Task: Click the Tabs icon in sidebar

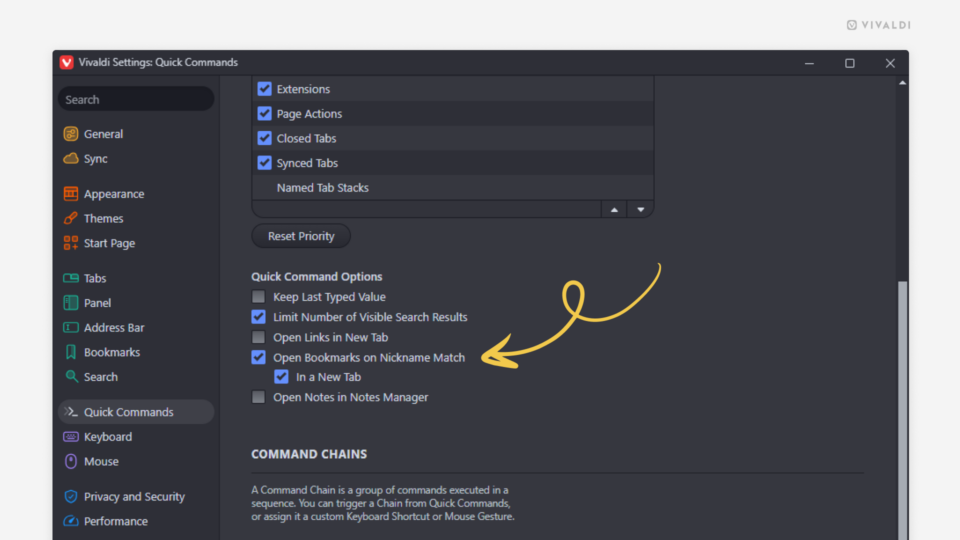Action: coord(71,278)
